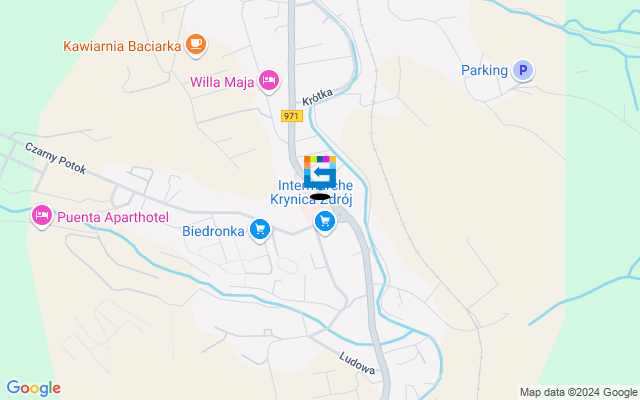This screenshot has height=400, width=640.
Task: Click the Puenta Aparthotel bed pin
Action: point(42,215)
